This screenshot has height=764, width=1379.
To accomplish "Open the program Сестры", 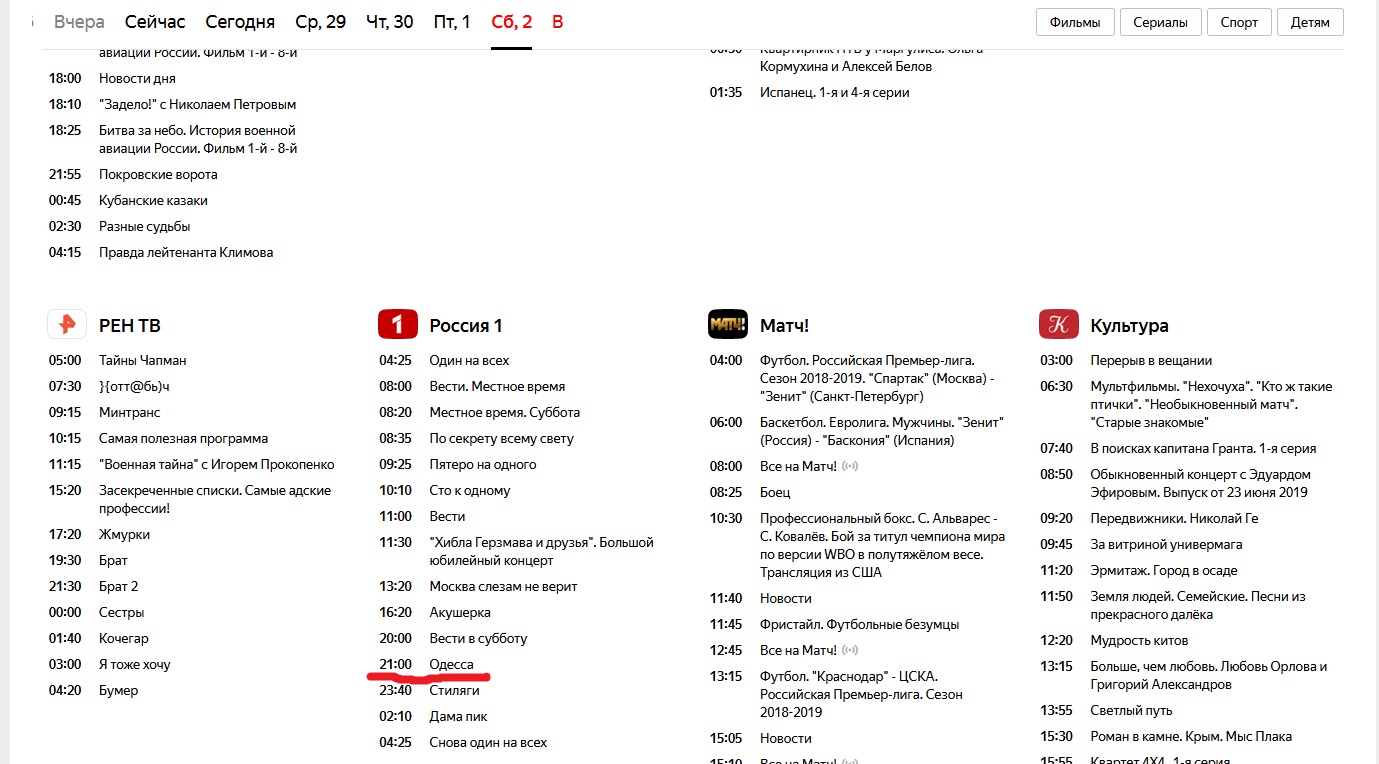I will 122,612.
